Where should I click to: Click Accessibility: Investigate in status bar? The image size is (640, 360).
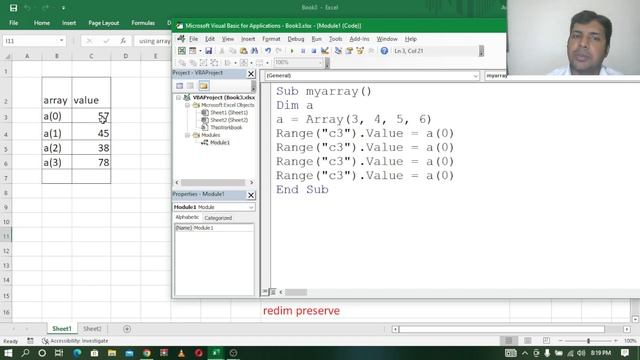click(x=76, y=341)
